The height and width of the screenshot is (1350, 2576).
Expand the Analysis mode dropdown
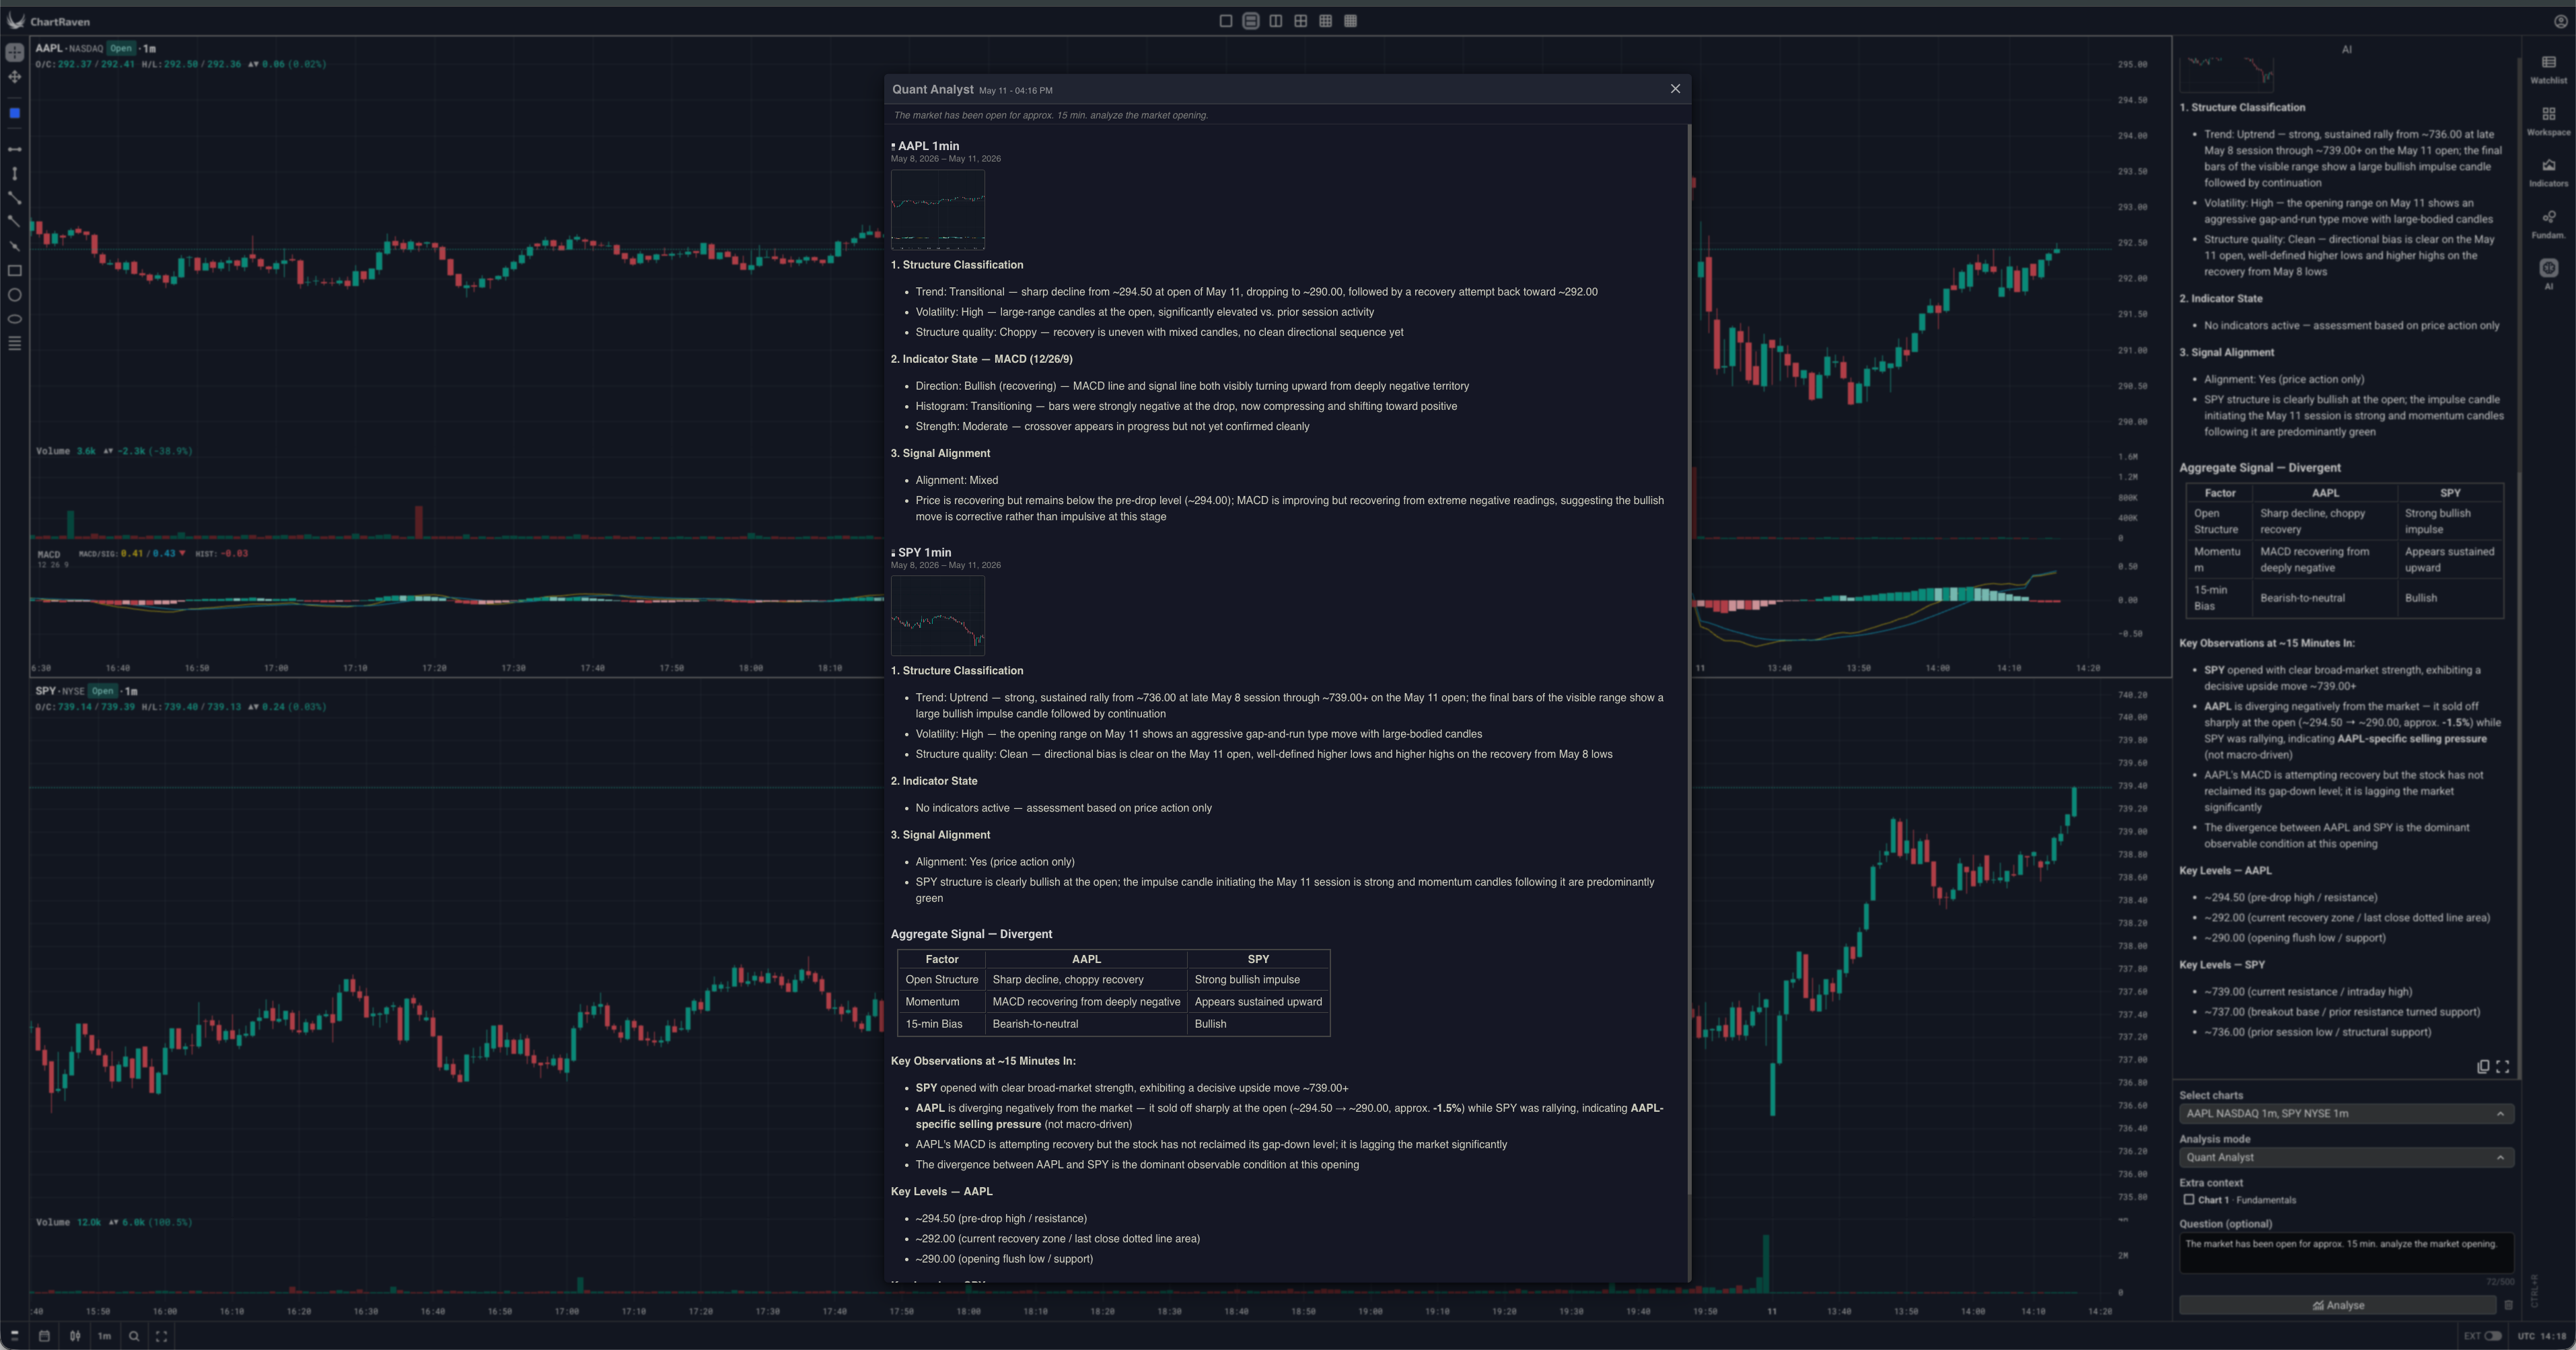click(2346, 1158)
